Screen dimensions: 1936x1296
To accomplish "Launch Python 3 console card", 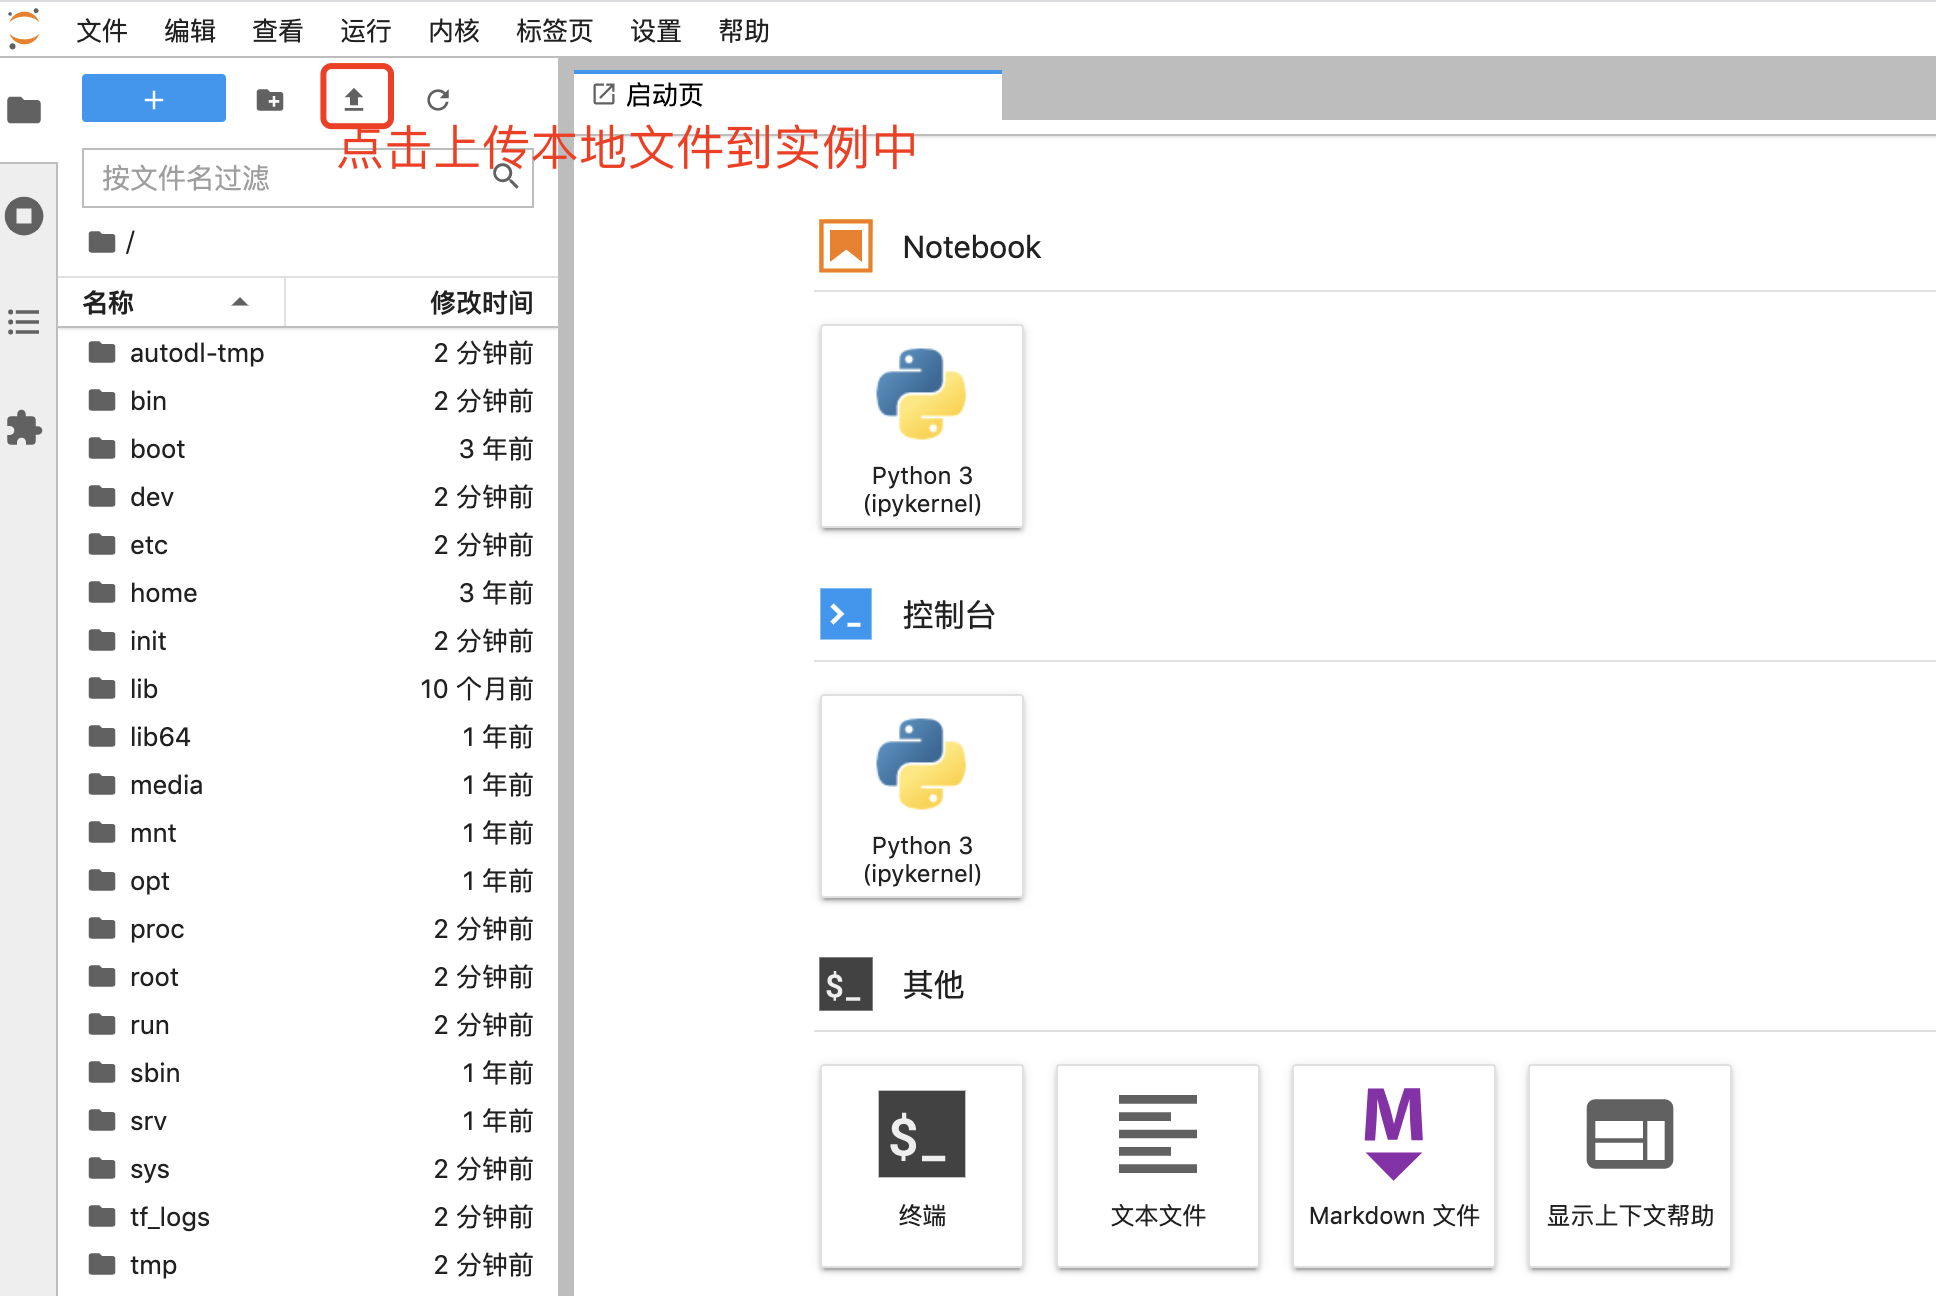I will coord(922,796).
